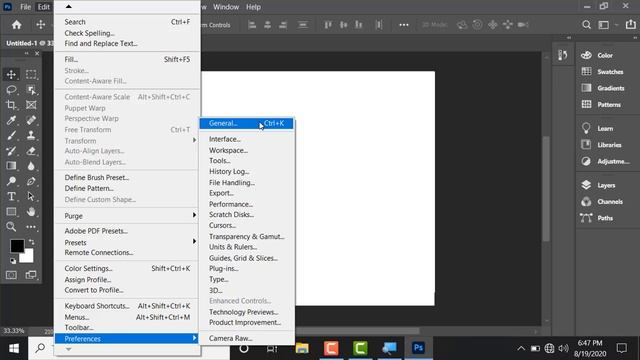Select the Frame tool
The image size is (640, 360).
tap(31, 105)
